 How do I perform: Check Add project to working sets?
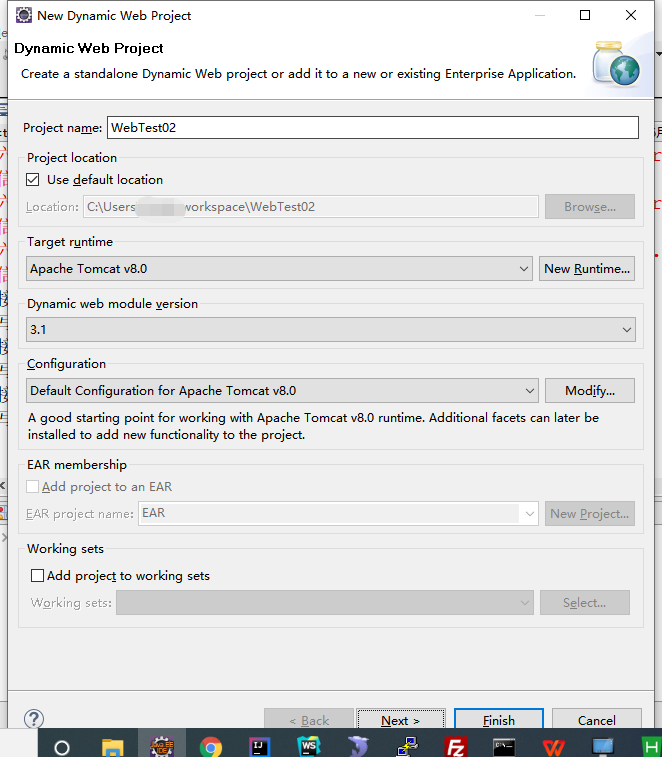pyautogui.click(x=37, y=575)
